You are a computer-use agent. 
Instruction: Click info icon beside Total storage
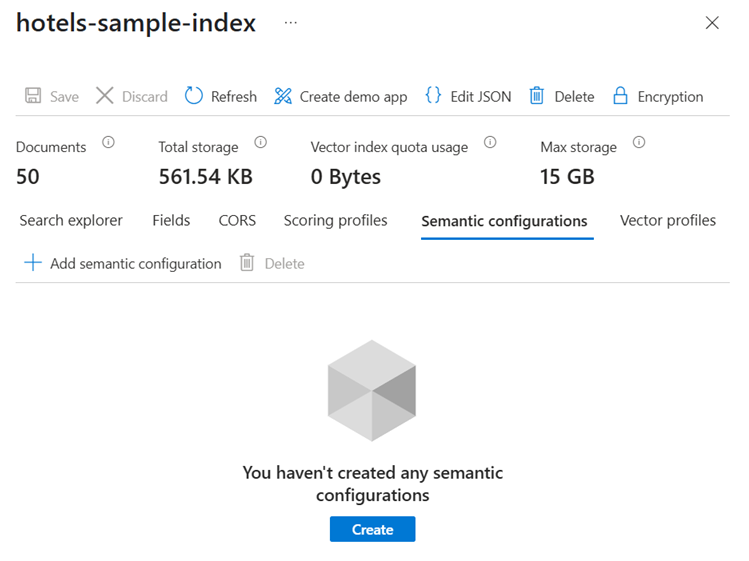260,143
